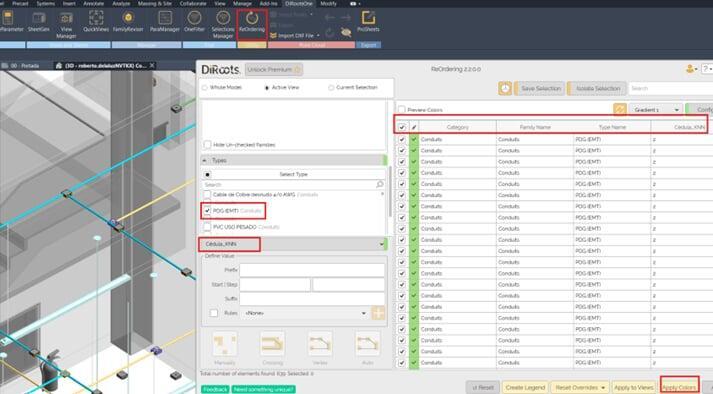Open Selections Manager tool

[223, 25]
